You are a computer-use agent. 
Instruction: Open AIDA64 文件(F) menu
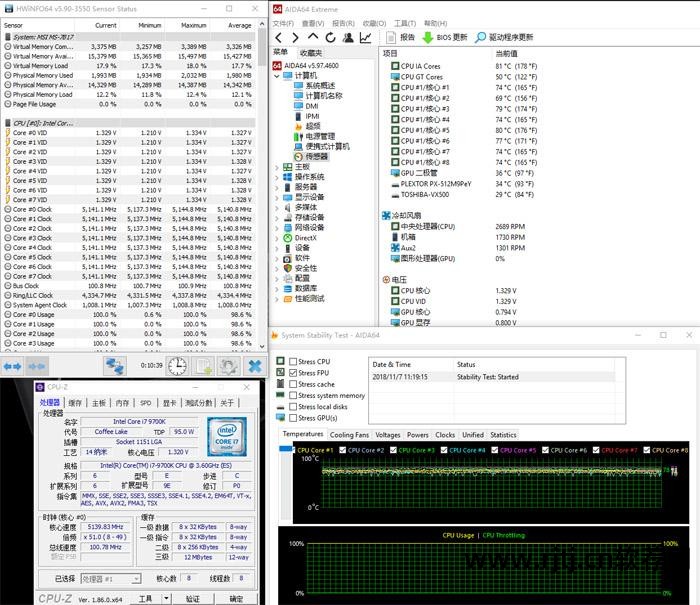(x=283, y=23)
